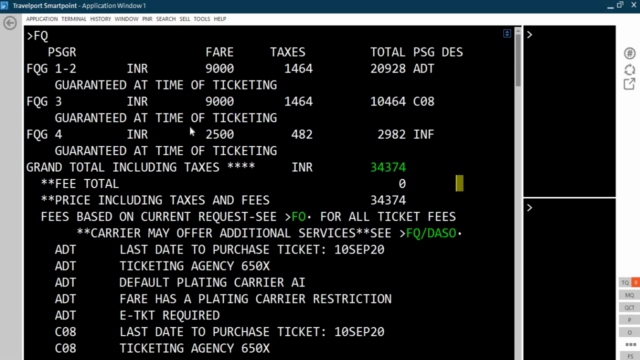Click the INF taxes value 482

(x=302, y=134)
